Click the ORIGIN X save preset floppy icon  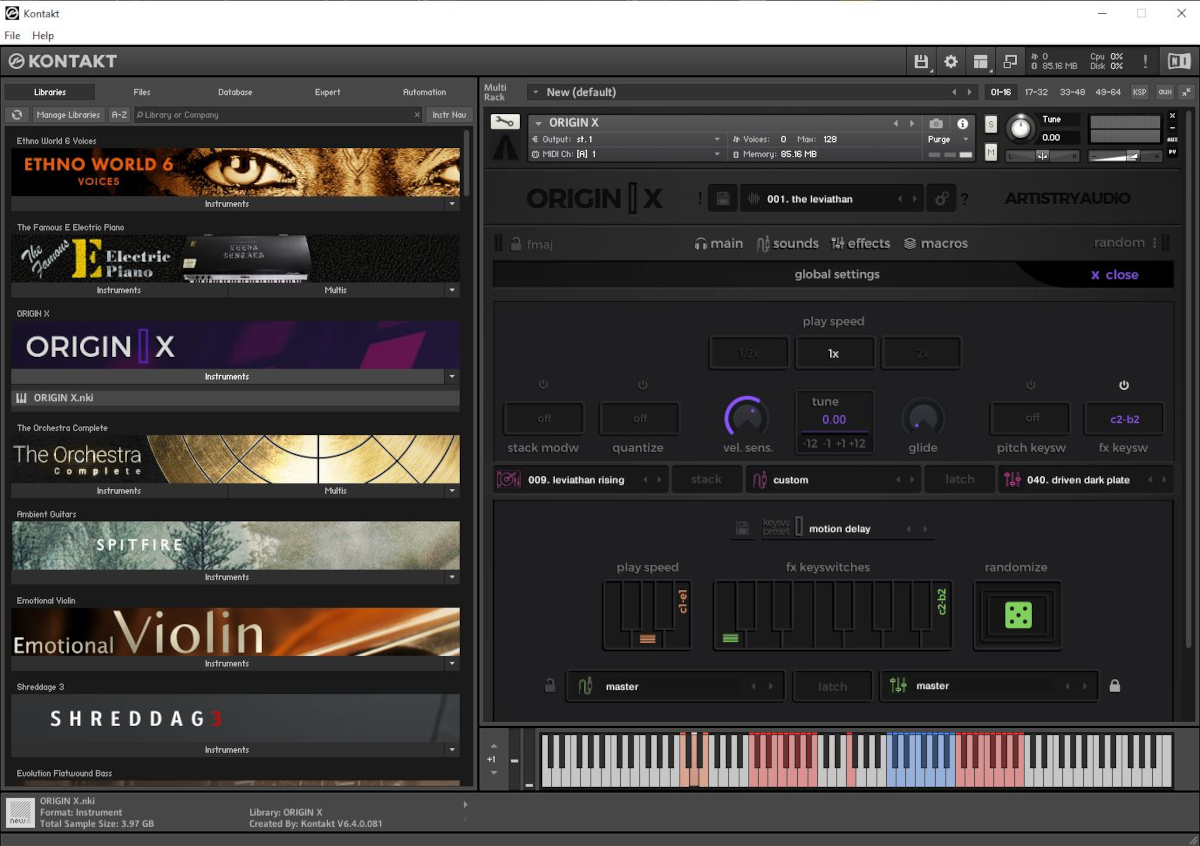tap(723, 199)
